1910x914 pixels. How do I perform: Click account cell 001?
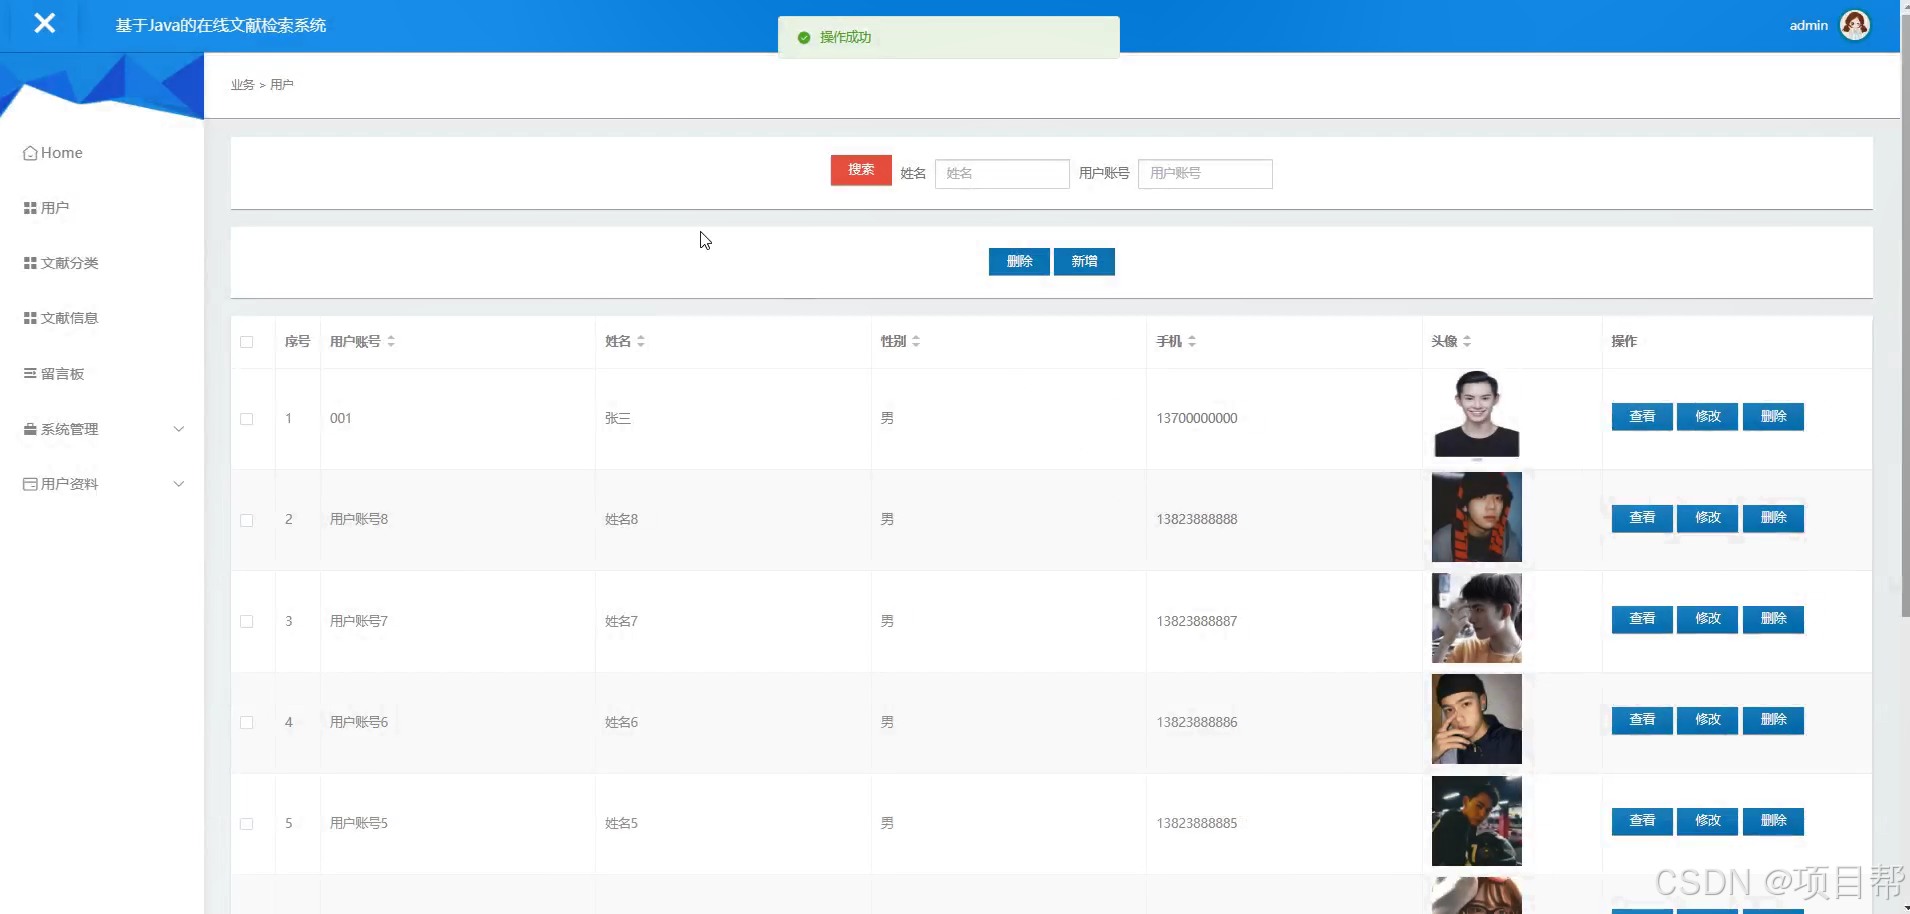341,418
